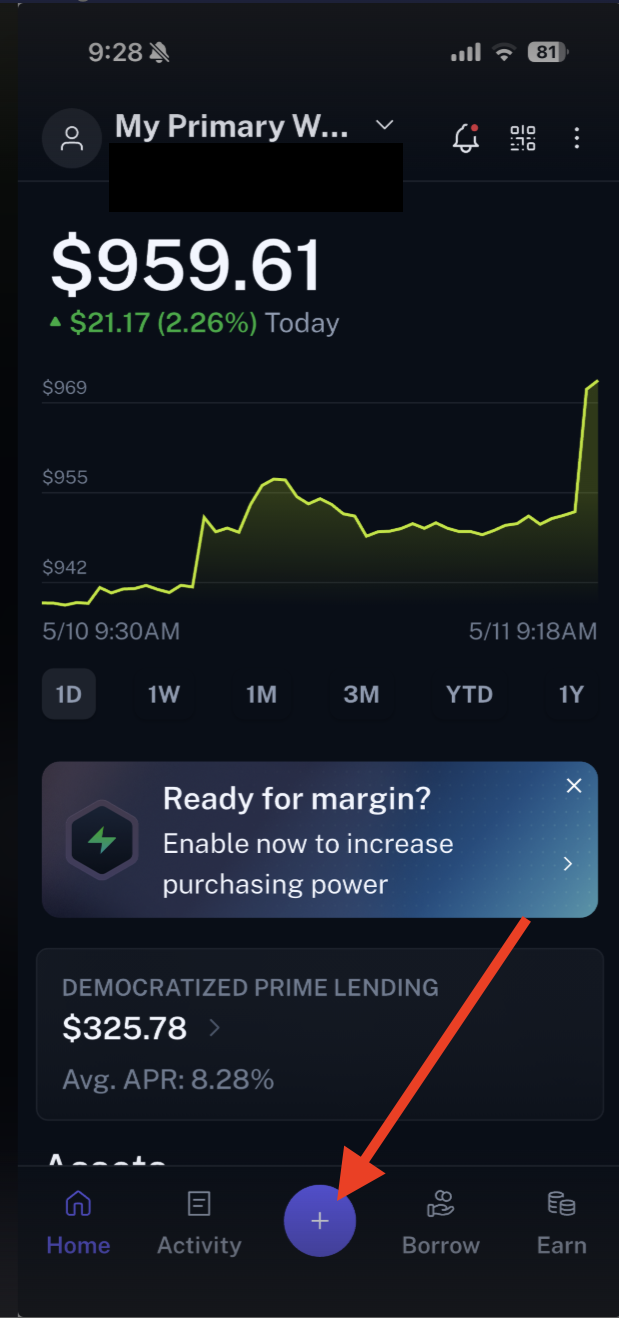Open margin banner right chevron
The image size is (619, 1318).
568,863
